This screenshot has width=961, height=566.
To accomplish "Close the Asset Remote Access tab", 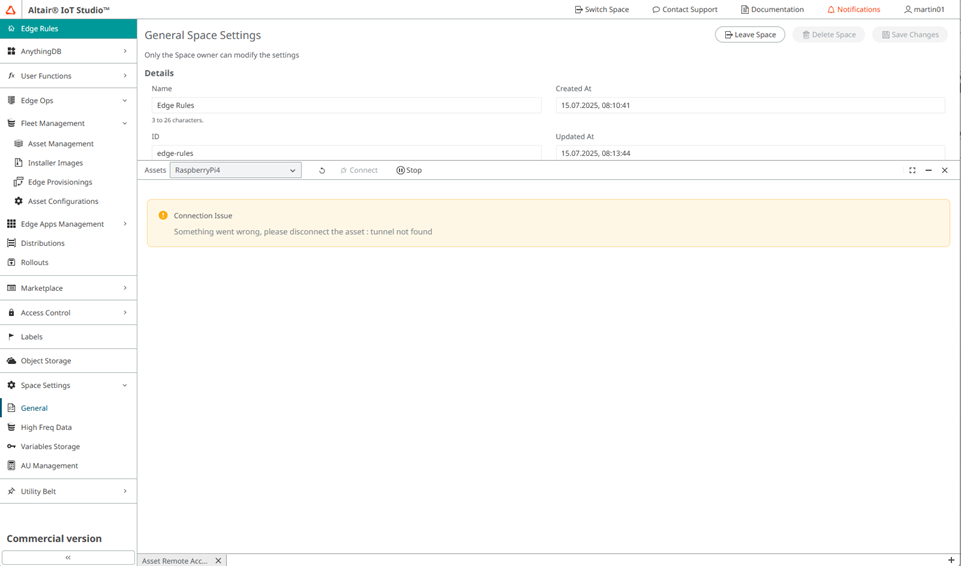I will coord(218,561).
